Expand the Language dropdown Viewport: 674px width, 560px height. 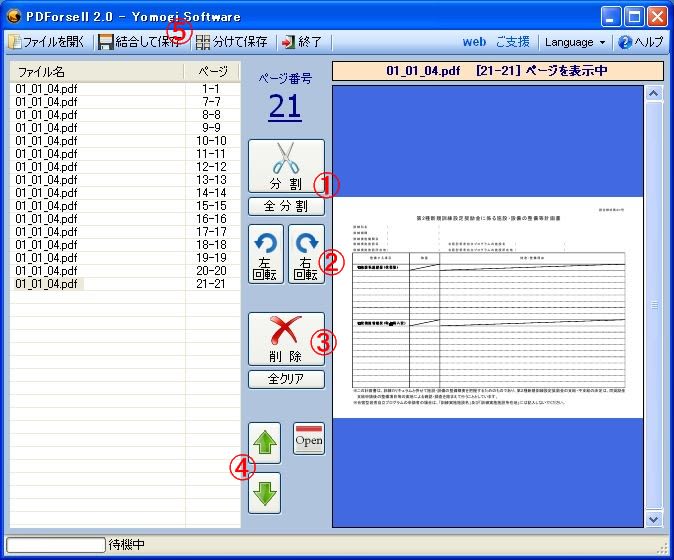click(575, 43)
